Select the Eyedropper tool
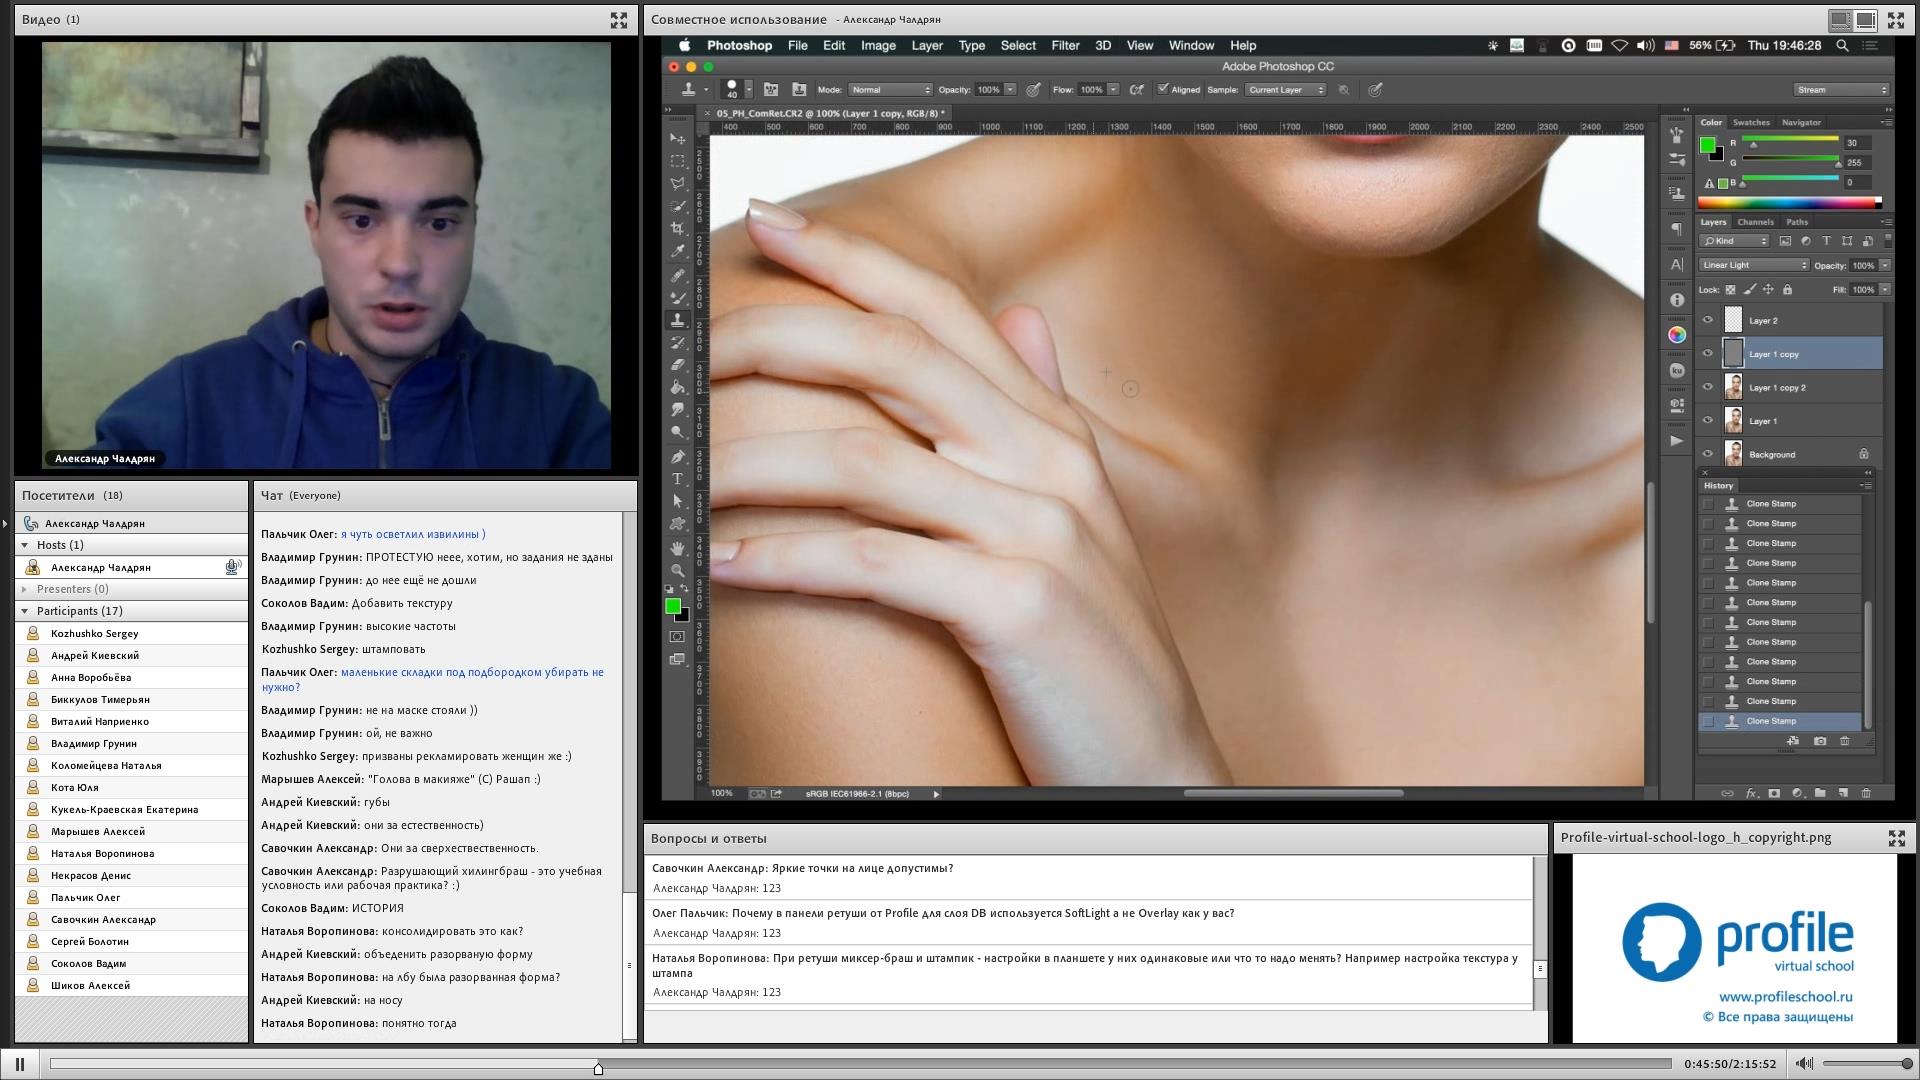Screen dimensions: 1920x1080 coord(677,251)
